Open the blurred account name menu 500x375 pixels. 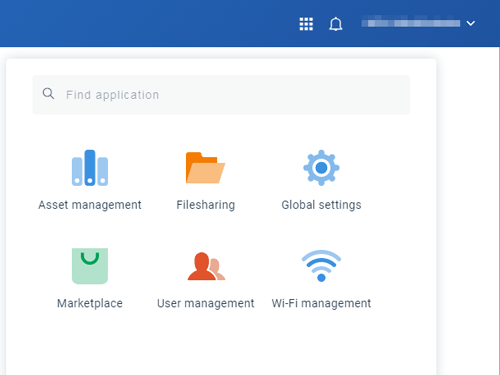tap(411, 23)
